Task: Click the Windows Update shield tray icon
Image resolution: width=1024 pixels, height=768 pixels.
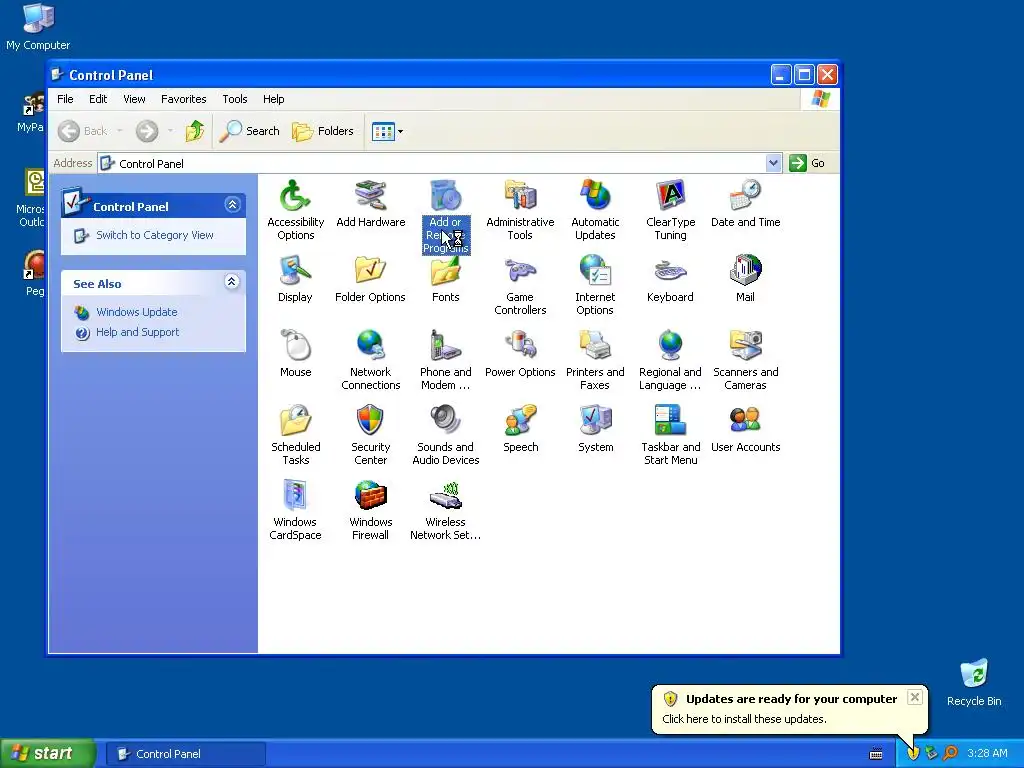Action: [x=913, y=754]
